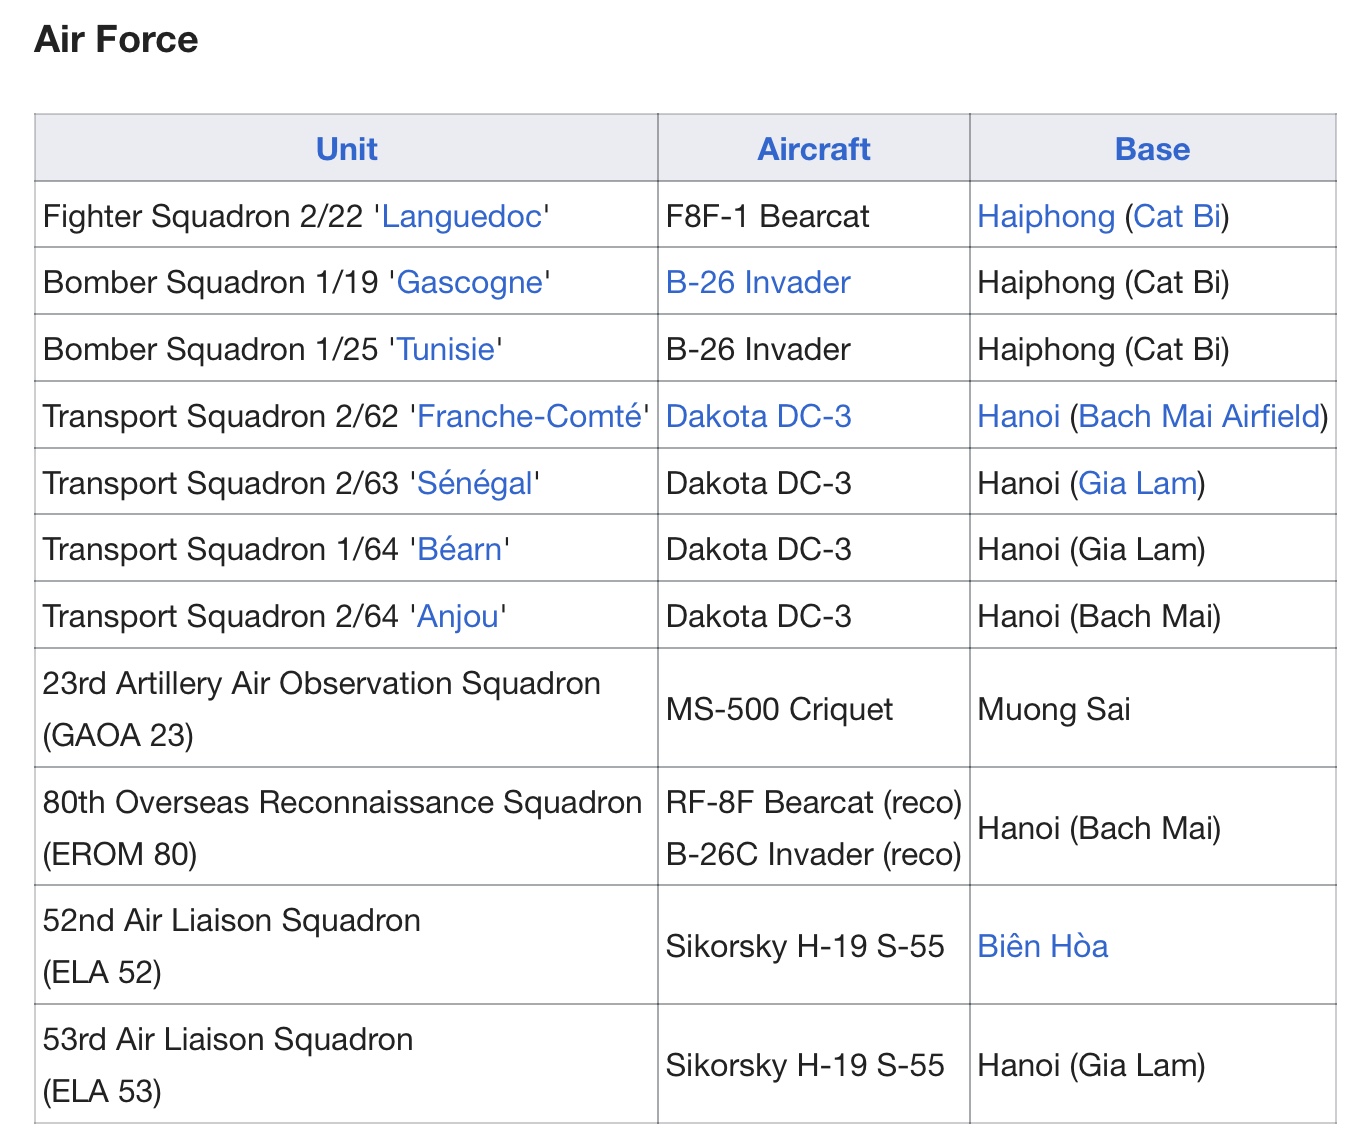Follow the Béarn link
Image resolution: width=1360 pixels, height=1137 pixels.
[x=460, y=549]
